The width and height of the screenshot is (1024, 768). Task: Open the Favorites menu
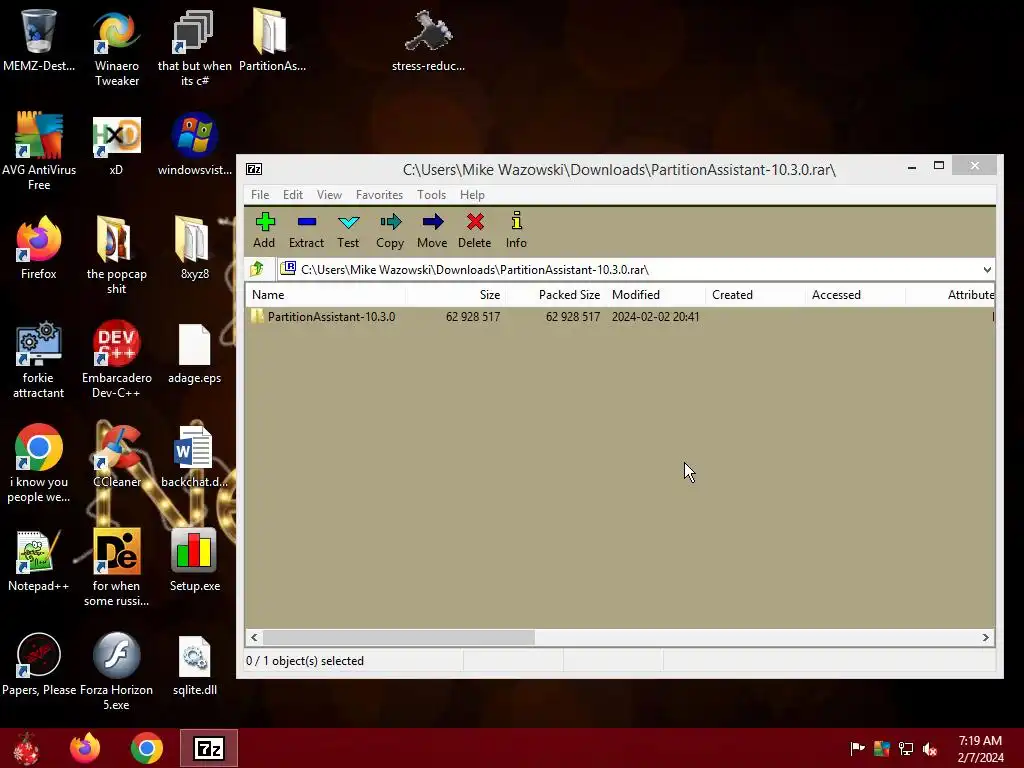(379, 195)
